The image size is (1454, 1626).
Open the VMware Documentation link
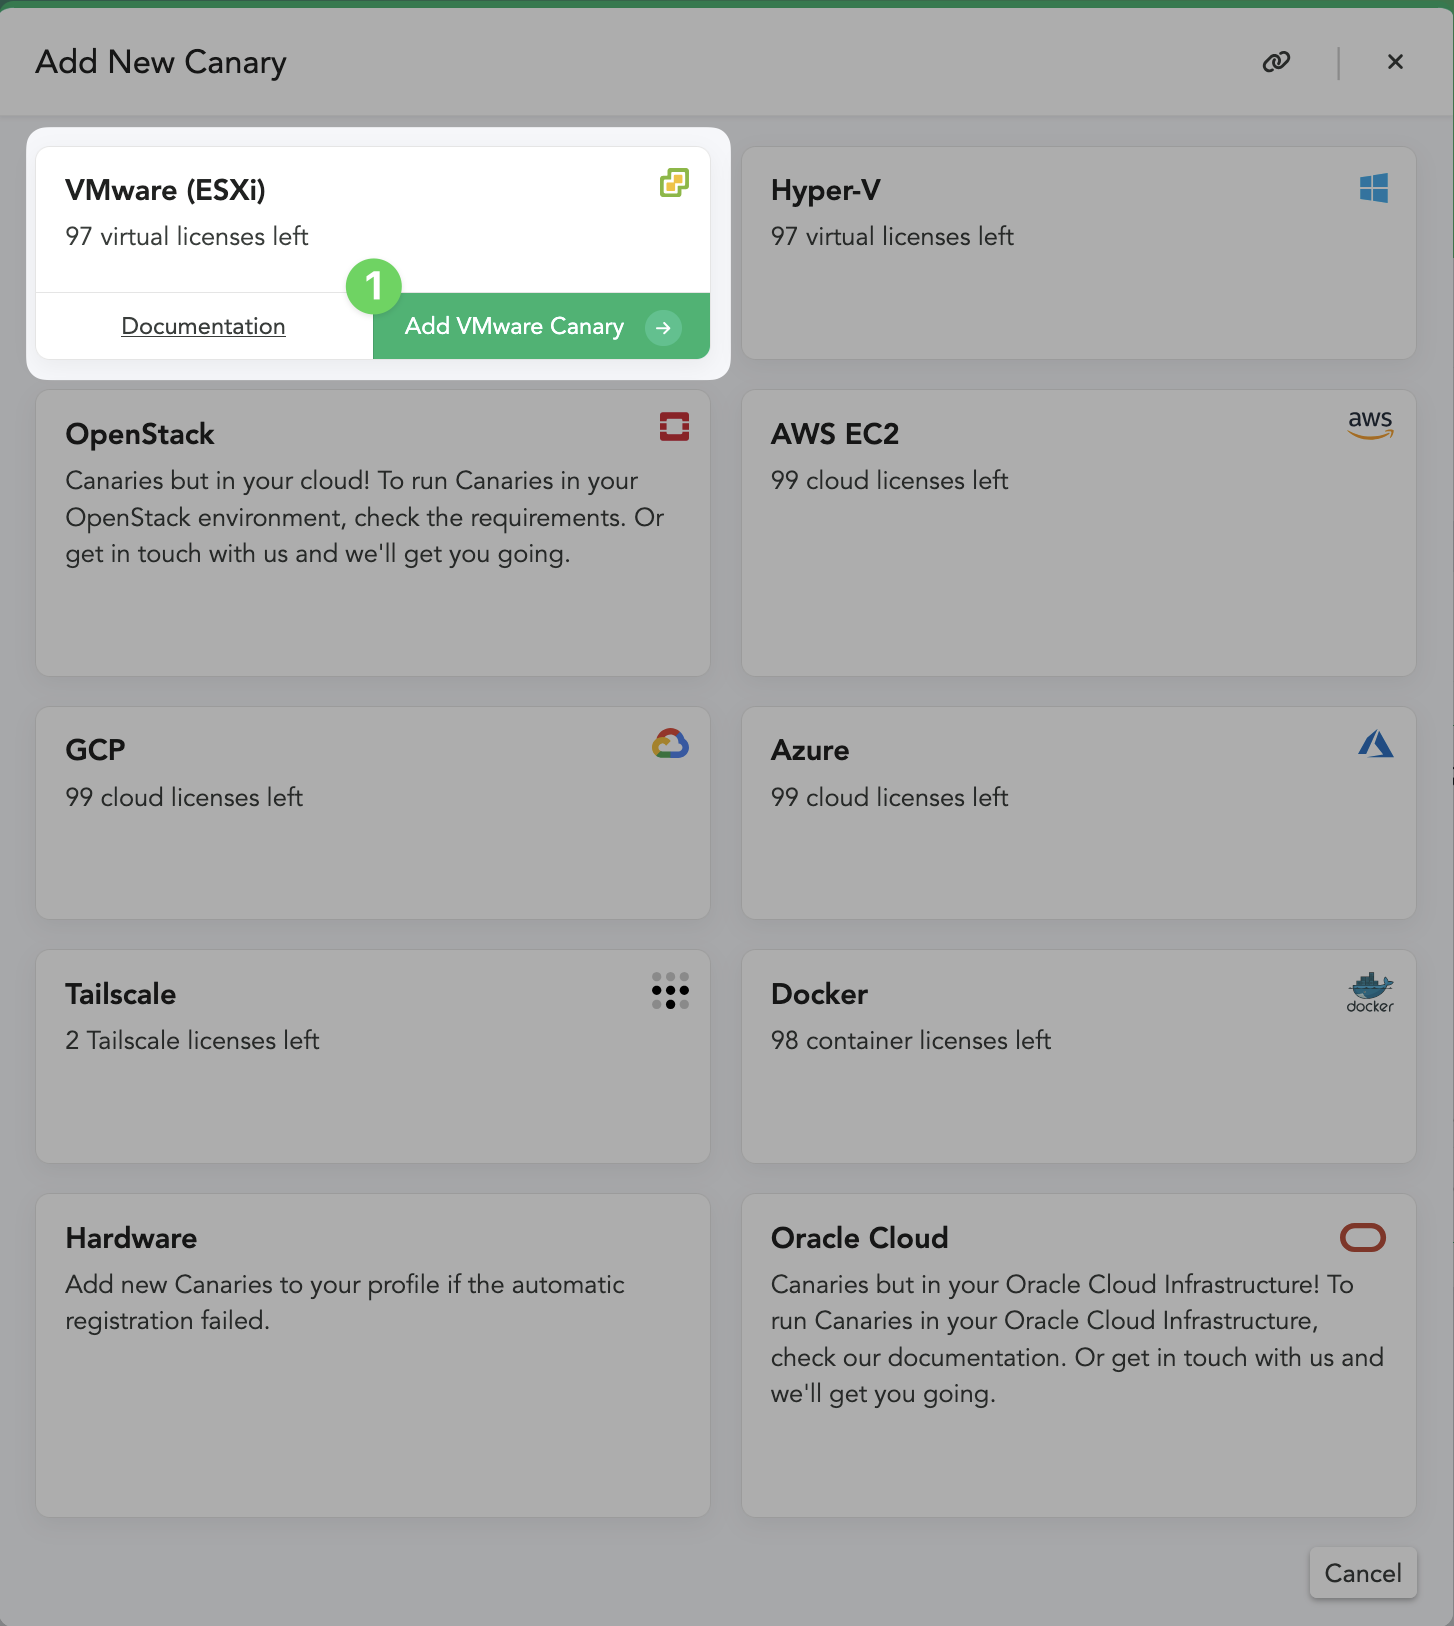pos(203,326)
